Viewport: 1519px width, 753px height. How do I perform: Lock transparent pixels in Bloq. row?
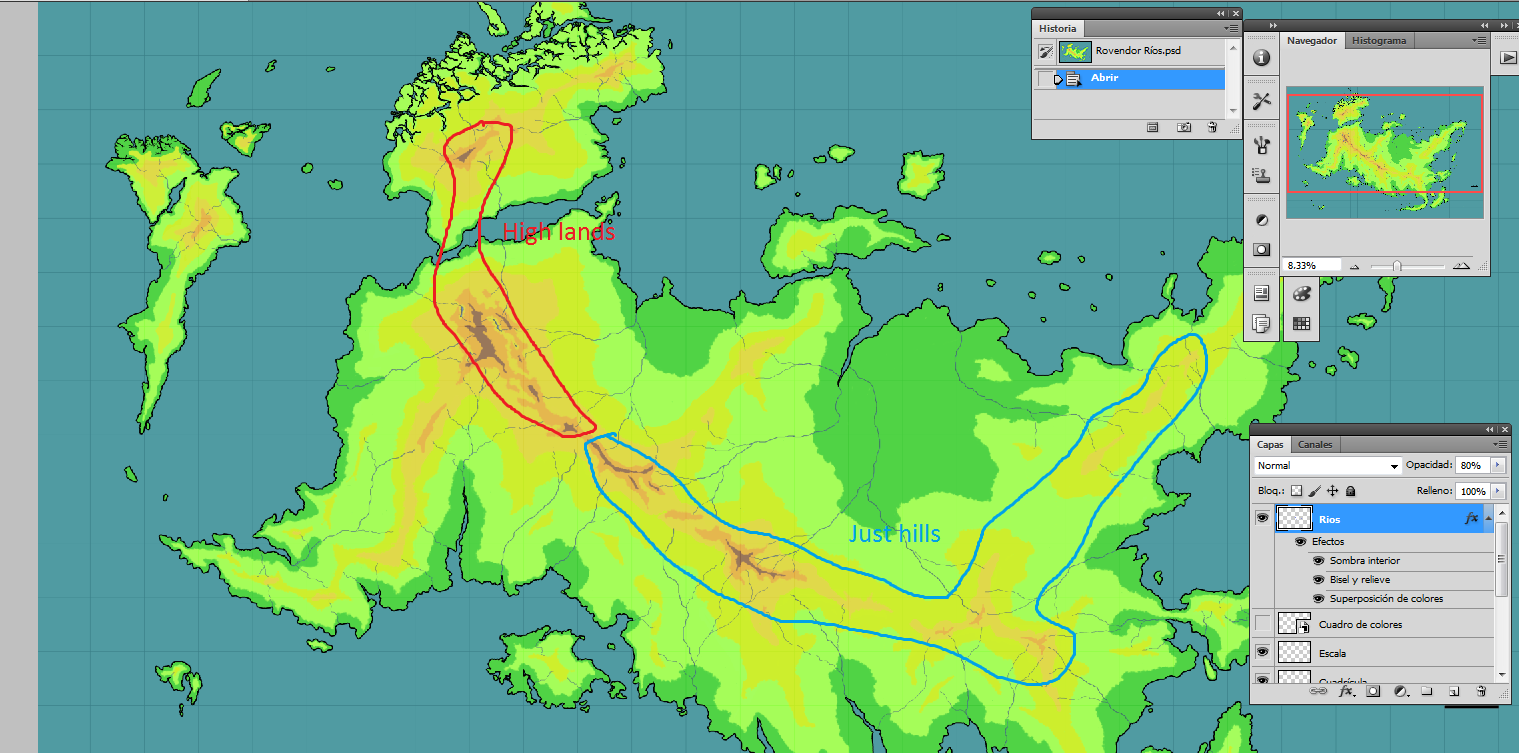tap(1296, 491)
